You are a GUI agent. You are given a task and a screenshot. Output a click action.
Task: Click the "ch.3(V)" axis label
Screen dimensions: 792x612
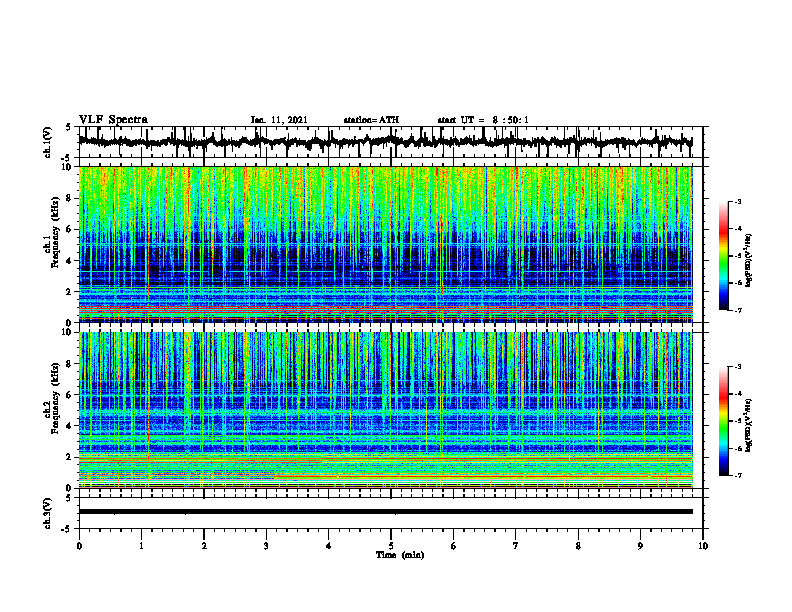click(x=48, y=514)
